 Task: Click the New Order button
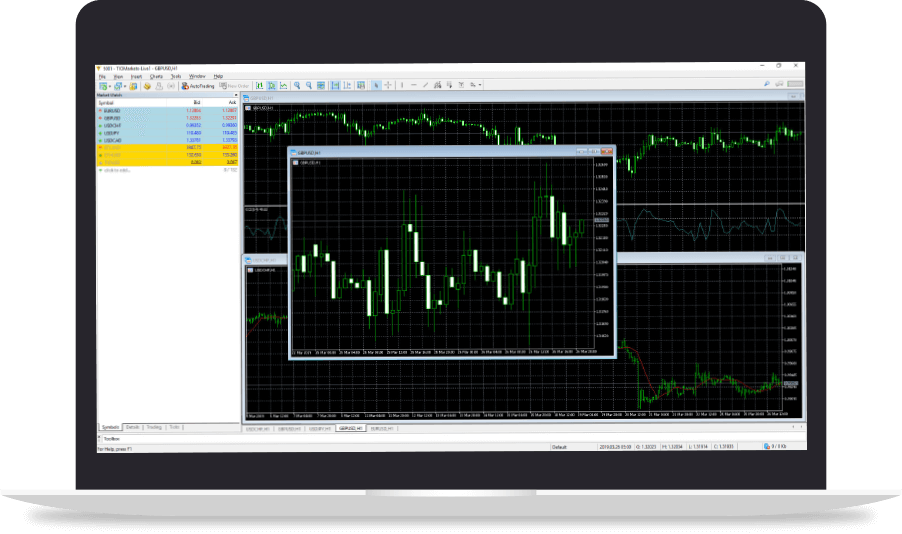[236, 86]
